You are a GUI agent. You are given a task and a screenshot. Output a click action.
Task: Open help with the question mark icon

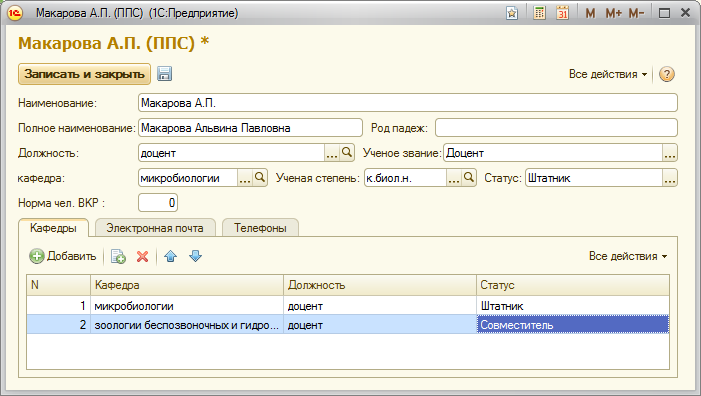tap(667, 74)
